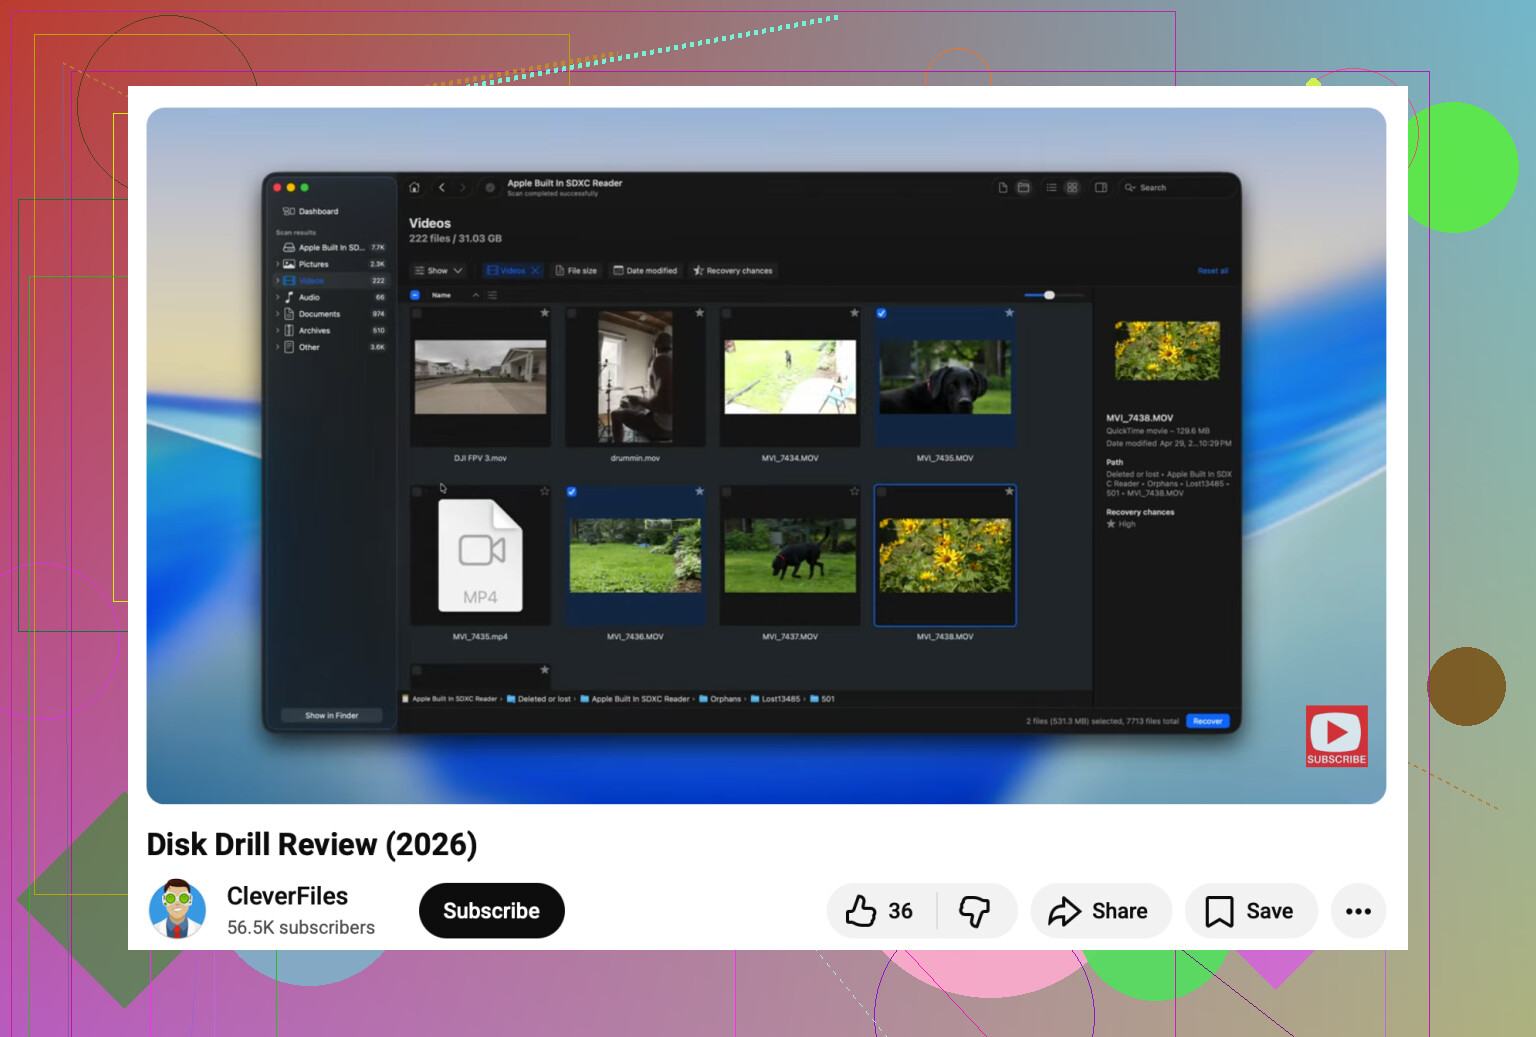
Task: Check the MVI_7437.MOV checkbox
Action: [727, 492]
